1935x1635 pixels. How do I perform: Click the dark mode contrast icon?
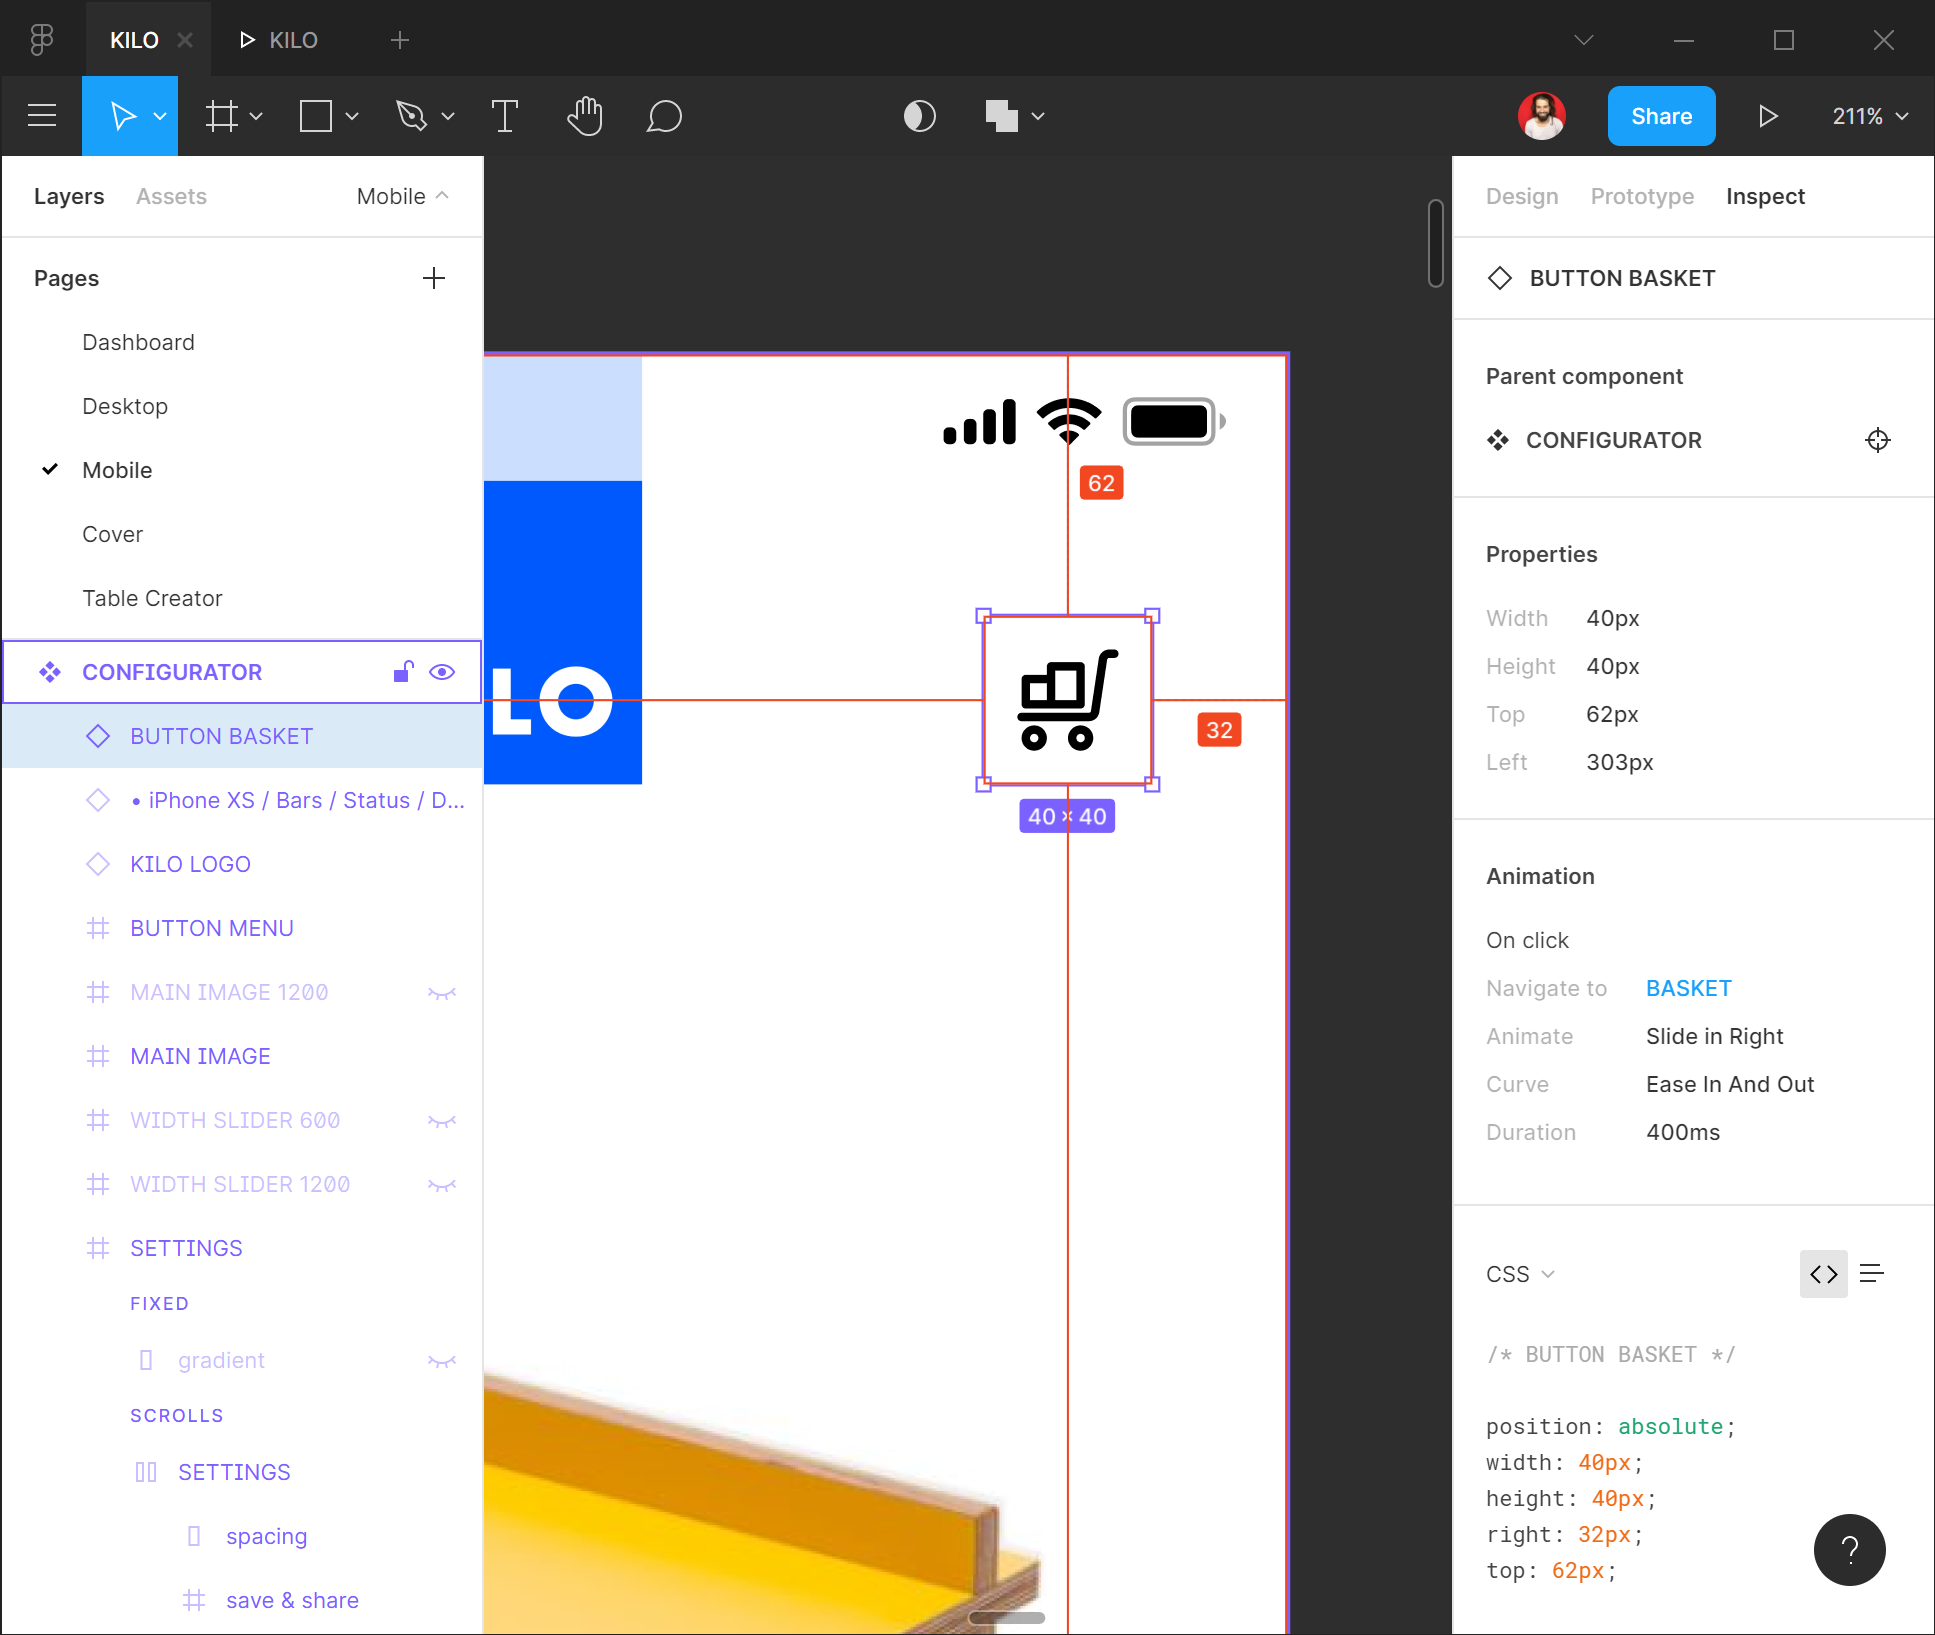[919, 116]
